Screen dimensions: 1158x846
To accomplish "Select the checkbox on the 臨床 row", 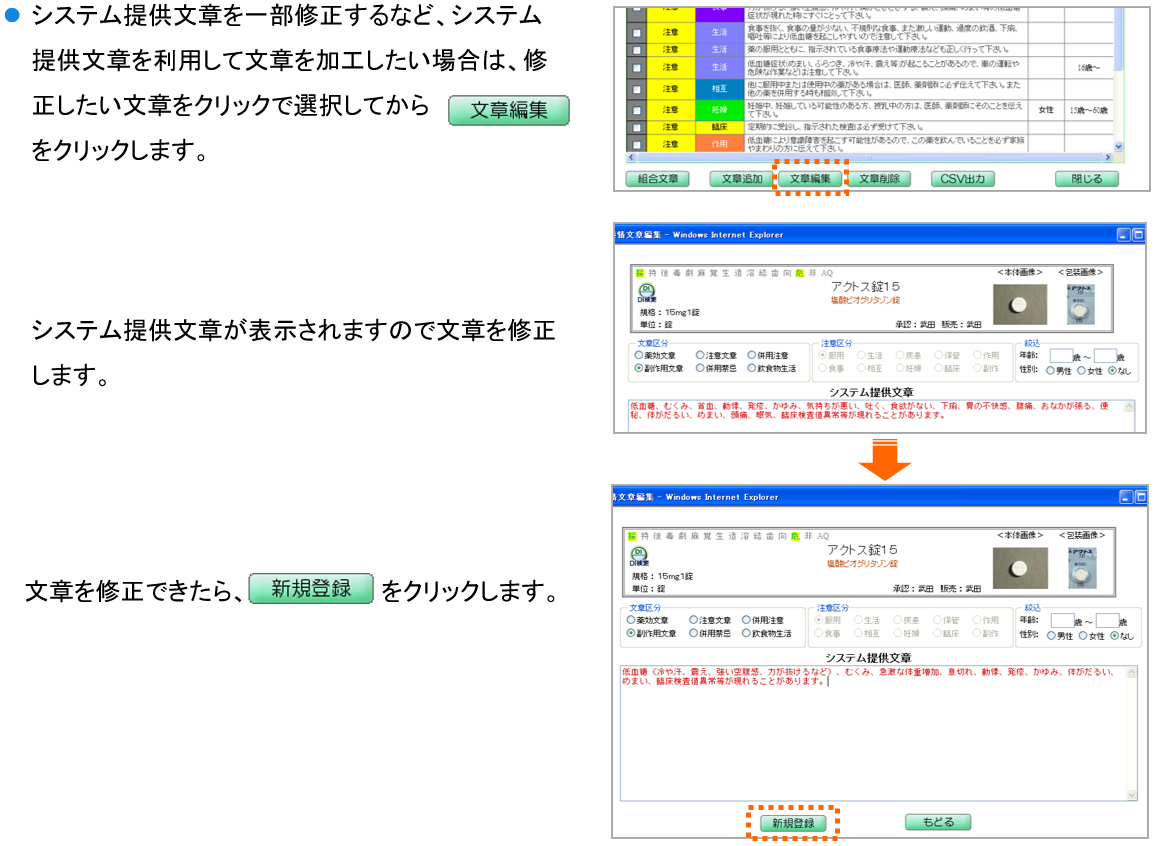I will point(638,127).
